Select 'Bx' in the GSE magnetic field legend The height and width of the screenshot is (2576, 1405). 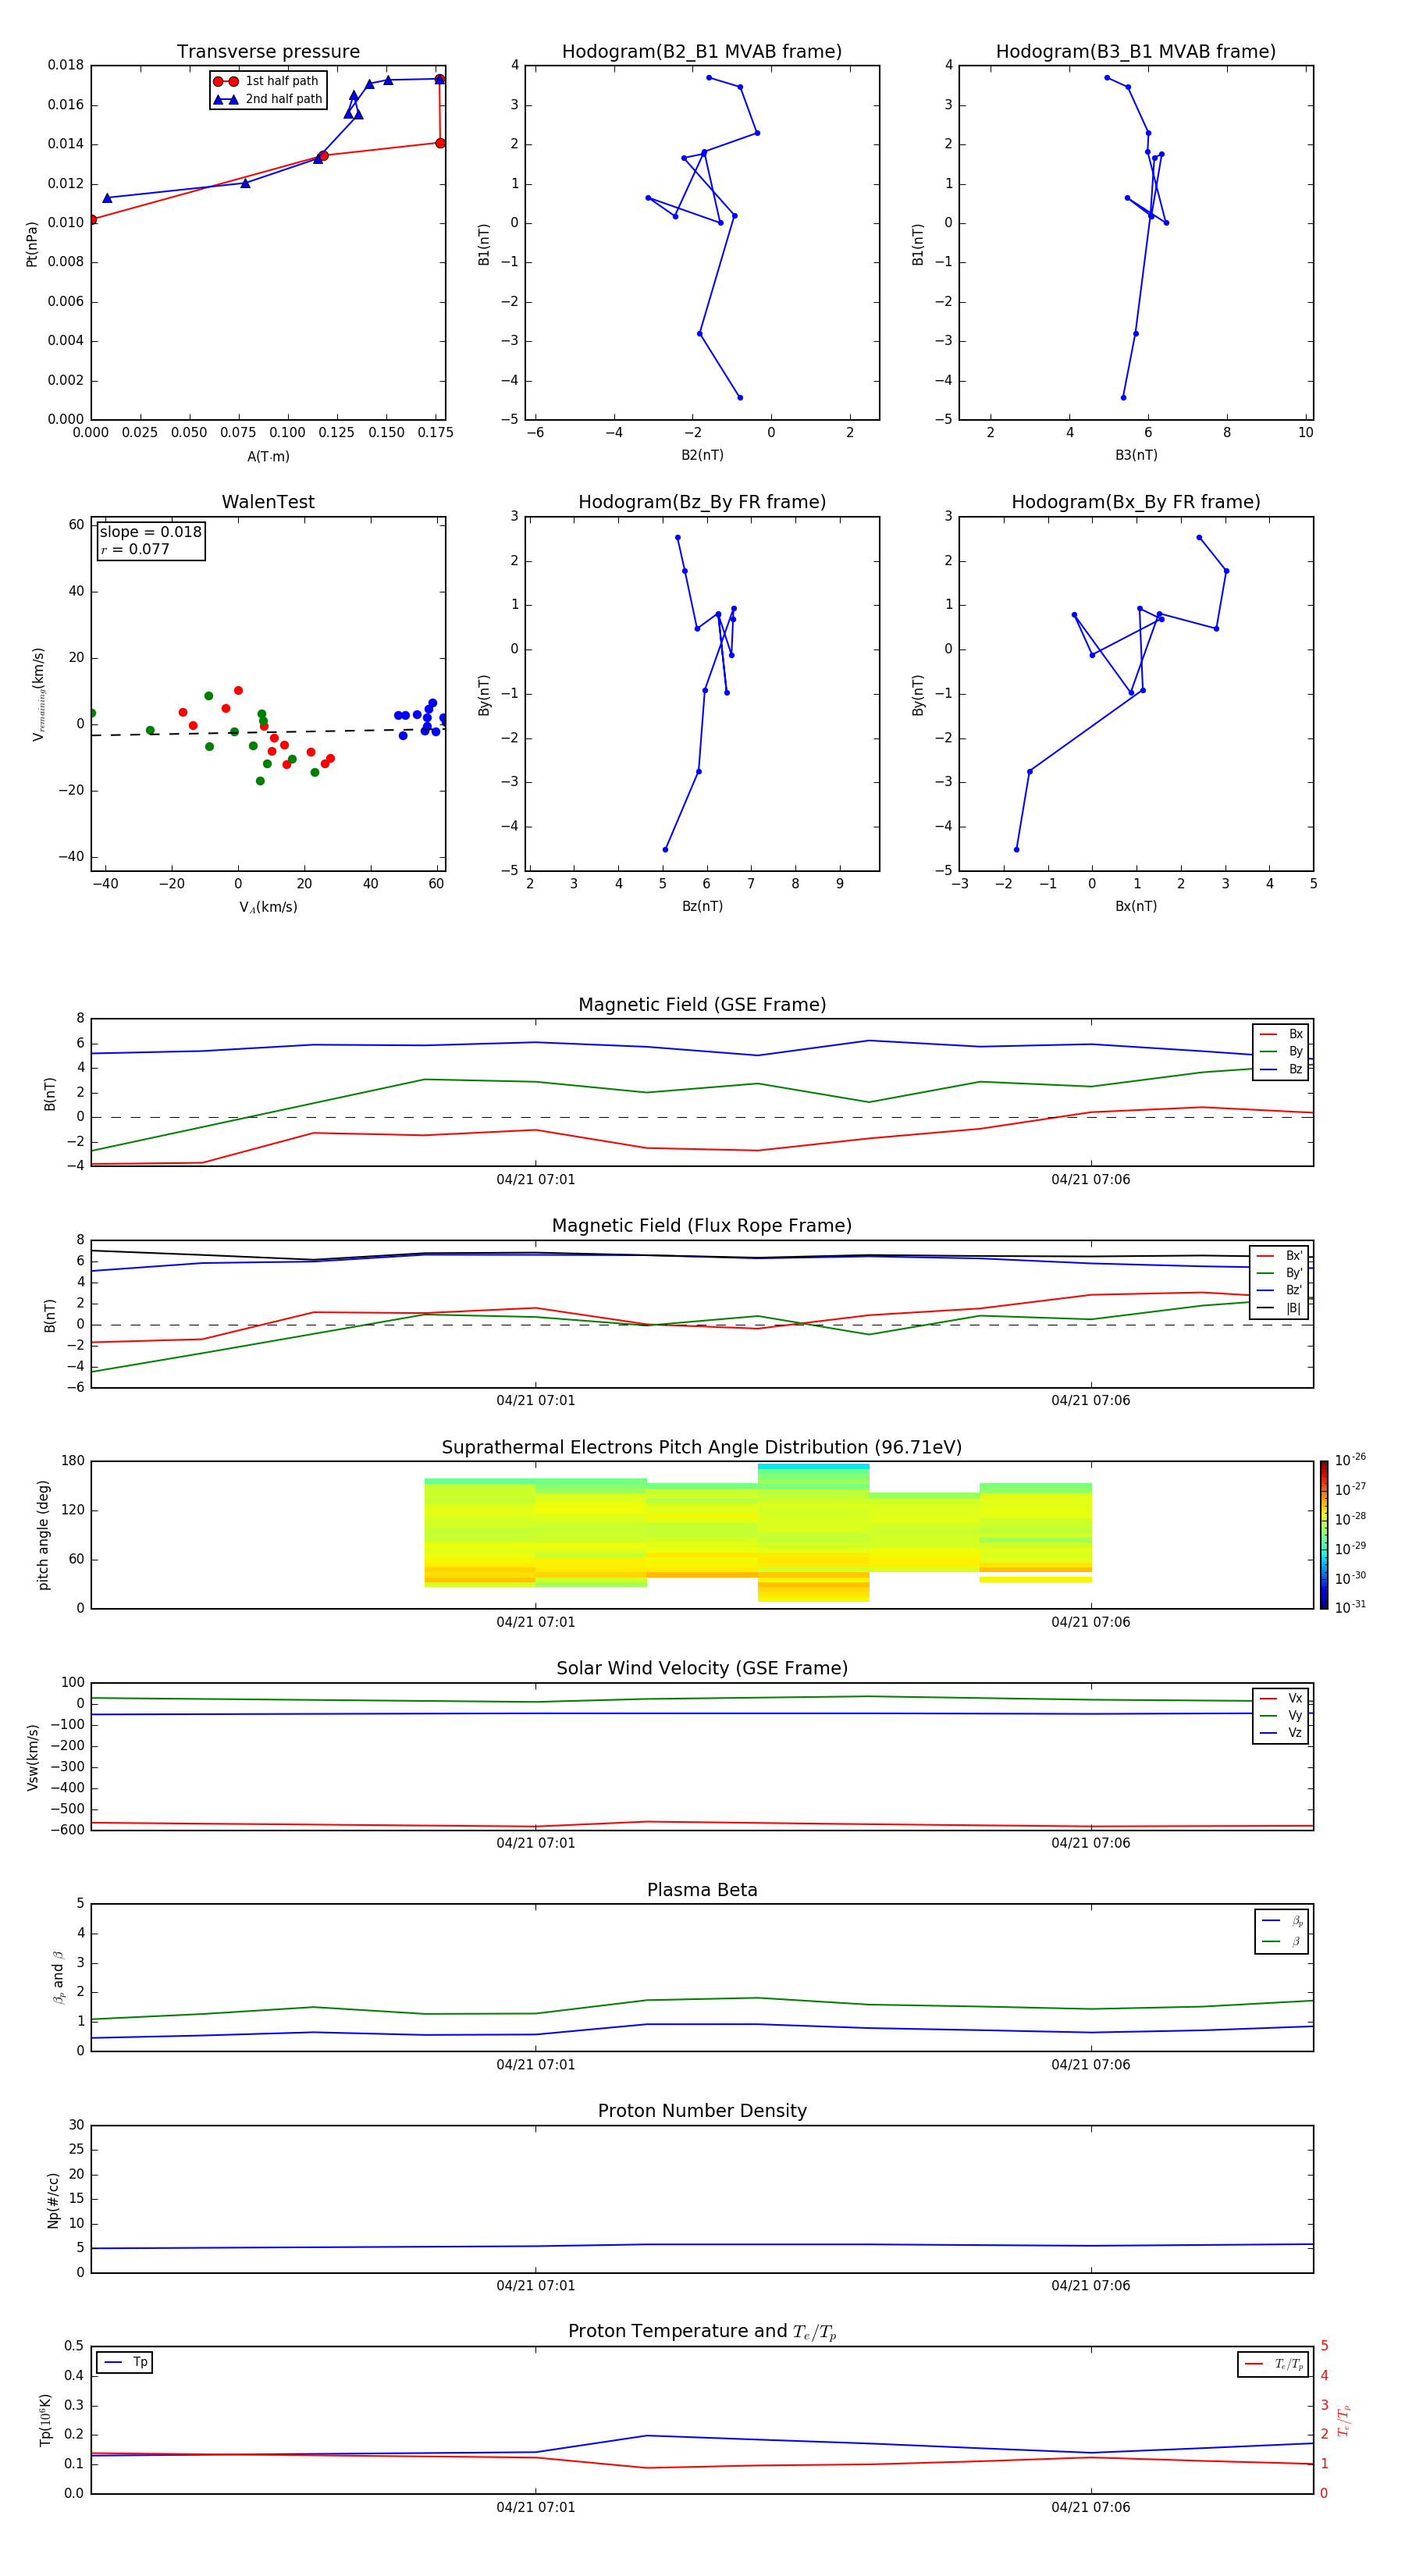[1281, 1034]
